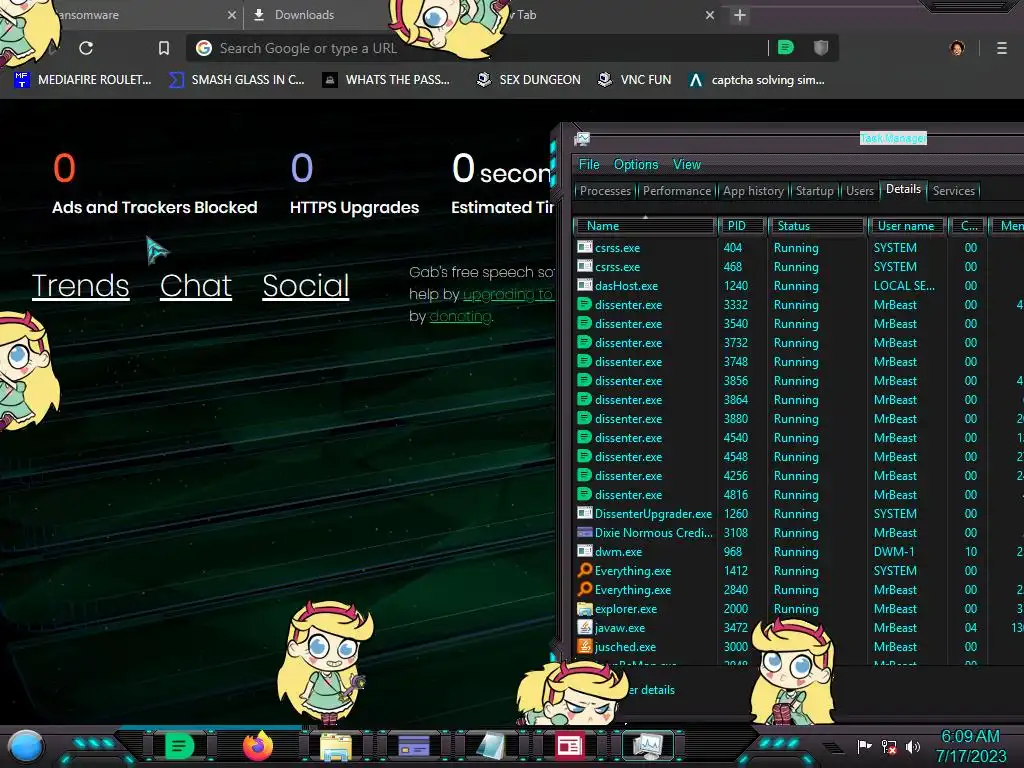
Task: Sort by the Status column header
Action: point(816,226)
